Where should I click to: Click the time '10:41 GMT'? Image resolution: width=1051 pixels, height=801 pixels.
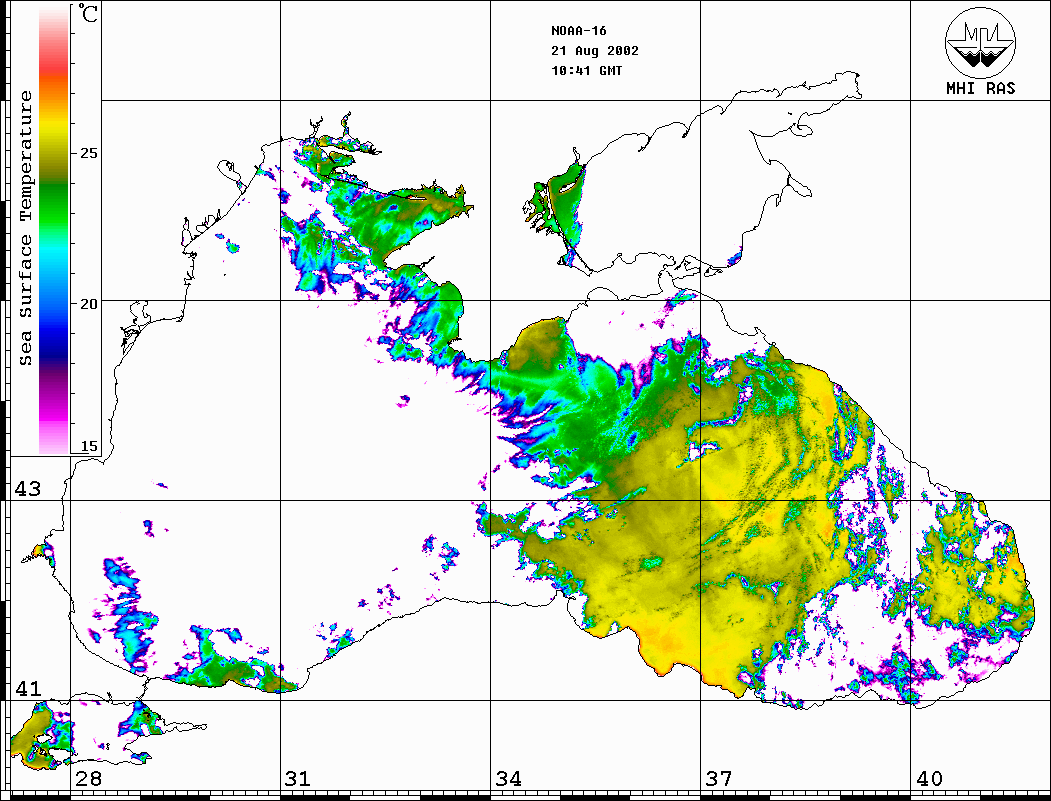click(x=586, y=71)
